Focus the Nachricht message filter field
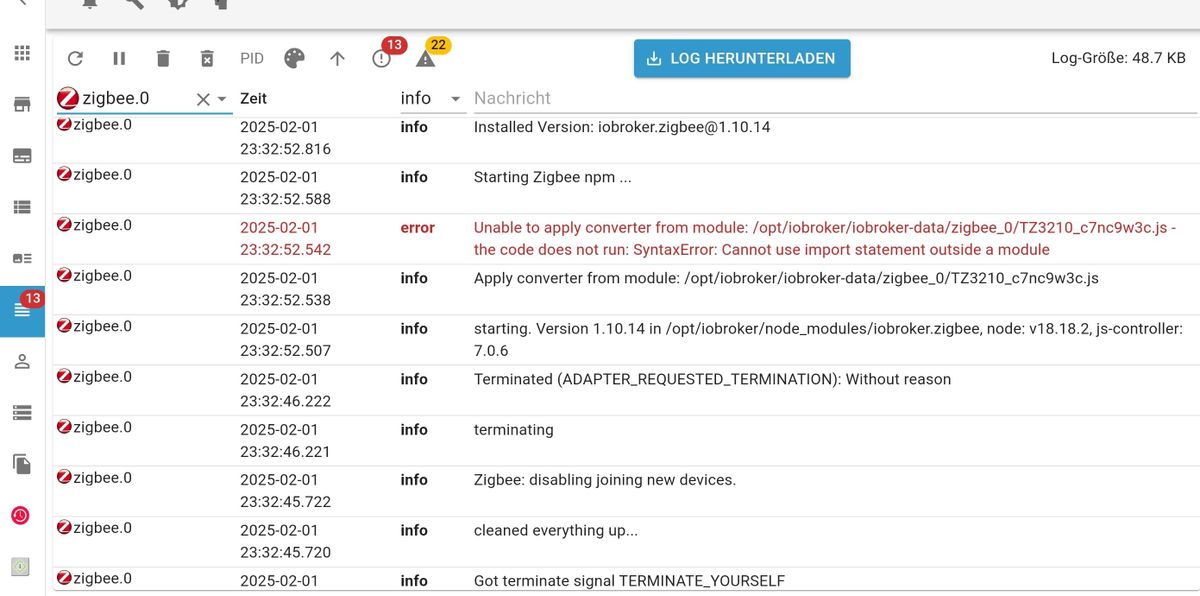Viewport: 1200px width, 596px height. pos(834,98)
